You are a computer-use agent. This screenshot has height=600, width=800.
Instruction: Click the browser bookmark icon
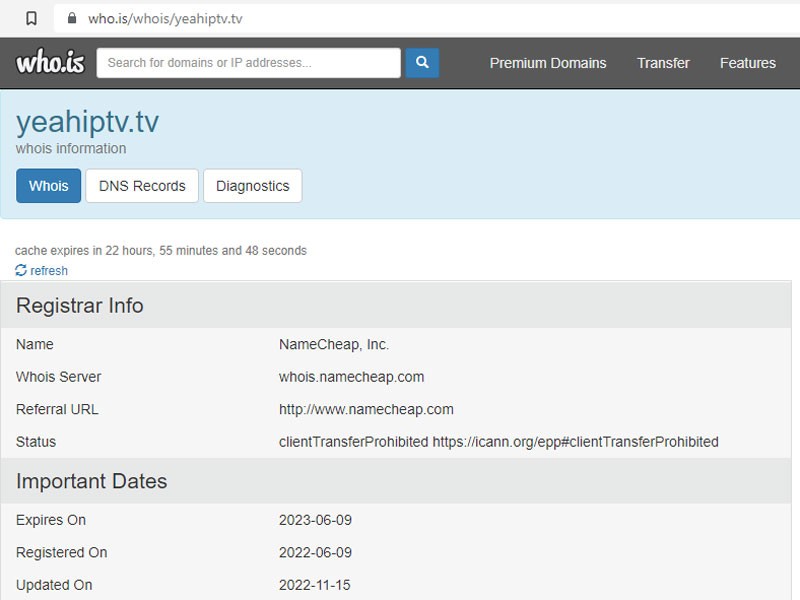point(31,19)
